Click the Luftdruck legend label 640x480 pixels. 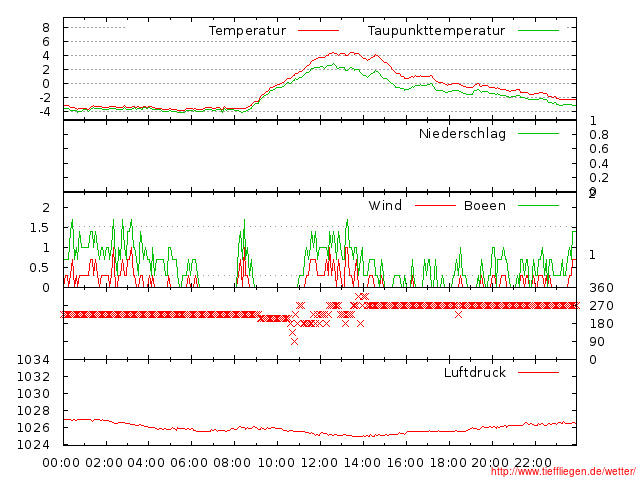(475, 372)
